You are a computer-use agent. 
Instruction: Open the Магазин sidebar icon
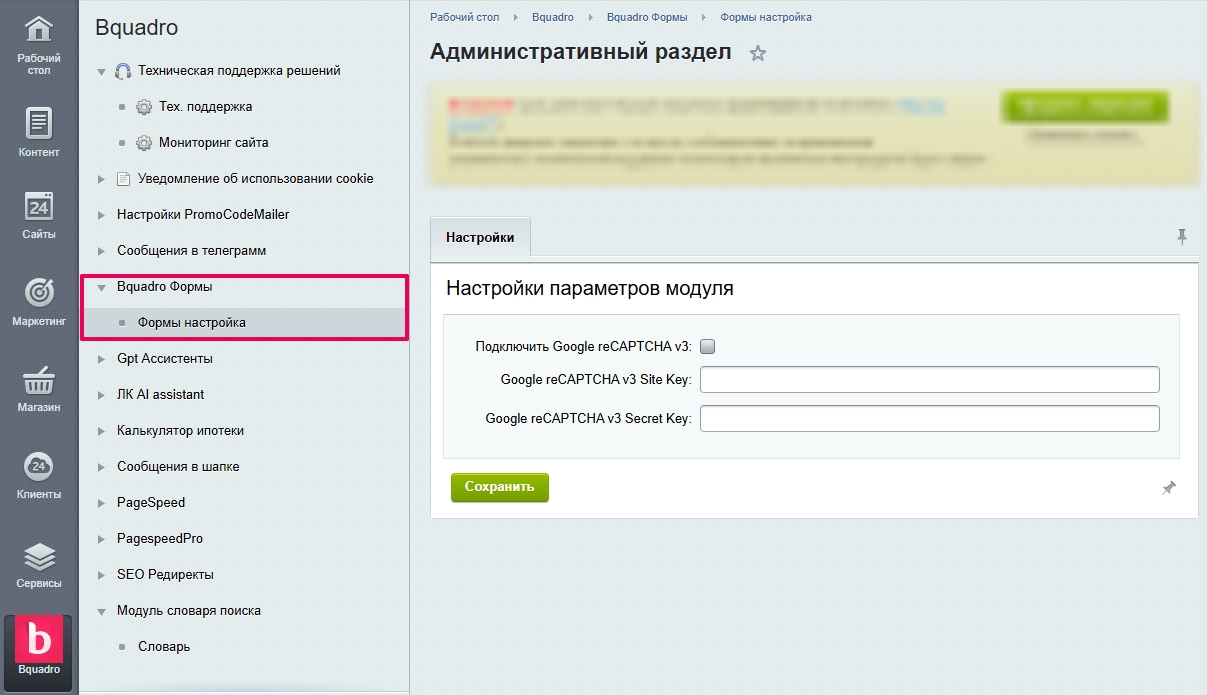point(39,386)
